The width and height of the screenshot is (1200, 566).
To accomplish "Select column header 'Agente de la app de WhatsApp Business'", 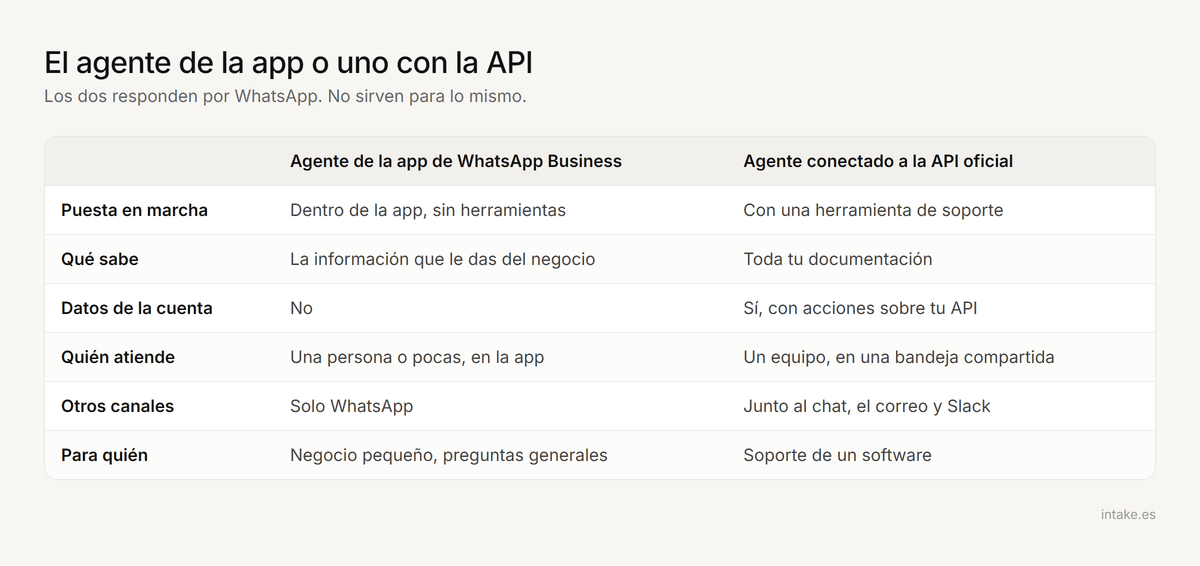I will 456,161.
